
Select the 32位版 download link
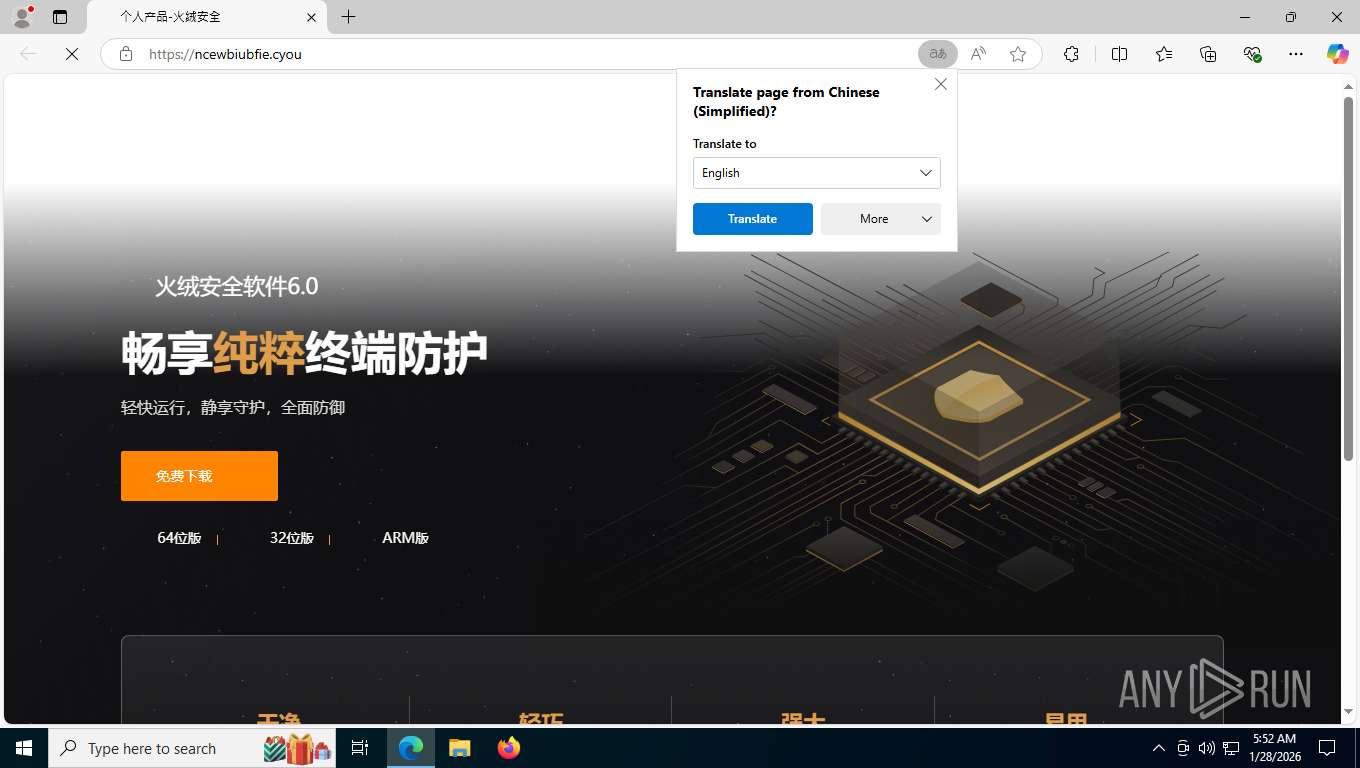click(x=291, y=538)
